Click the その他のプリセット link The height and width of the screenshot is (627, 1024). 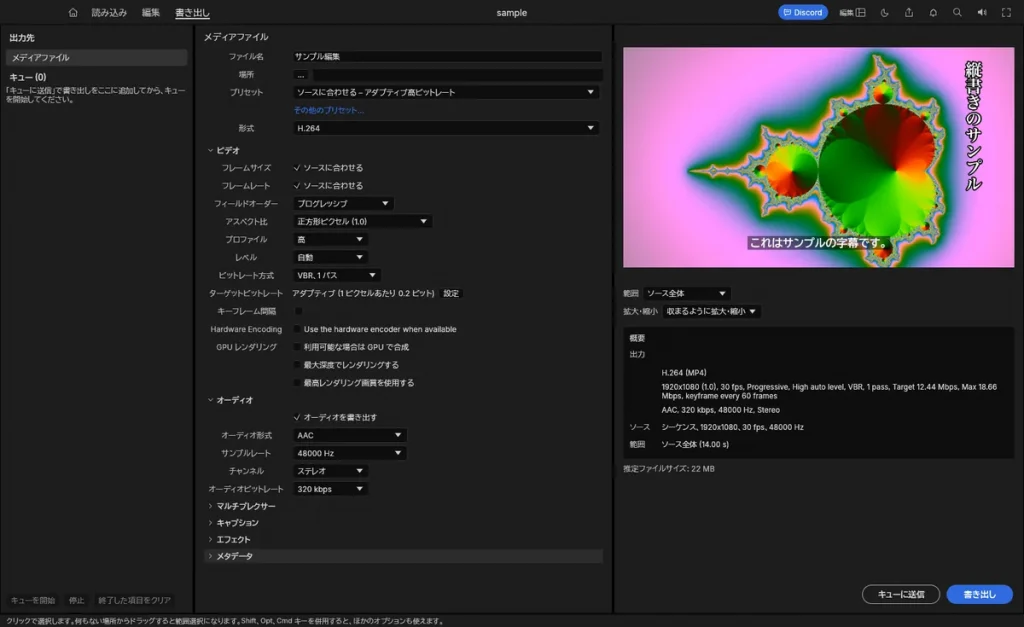pyautogui.click(x=328, y=110)
